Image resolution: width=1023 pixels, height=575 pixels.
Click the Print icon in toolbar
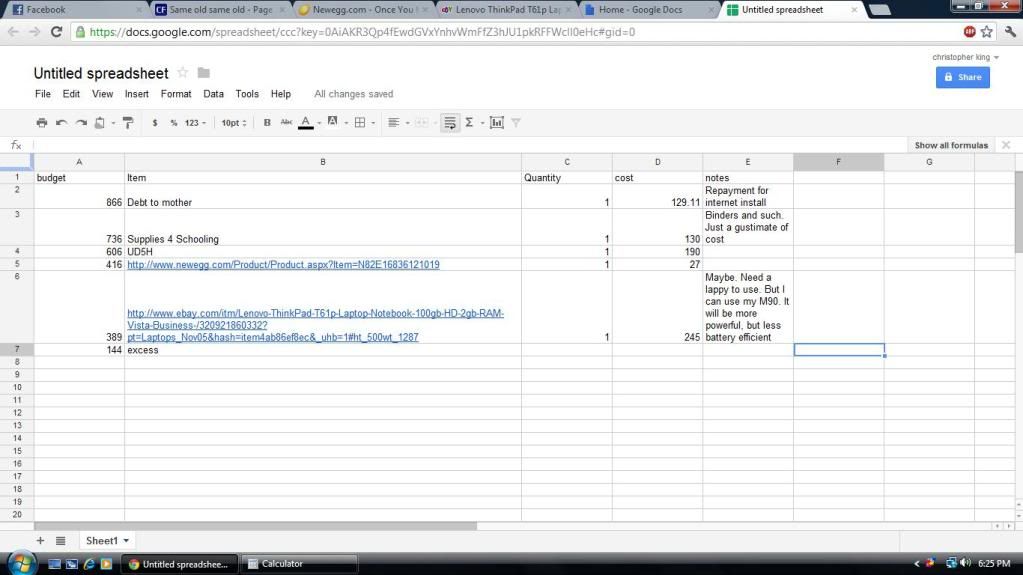click(42, 123)
